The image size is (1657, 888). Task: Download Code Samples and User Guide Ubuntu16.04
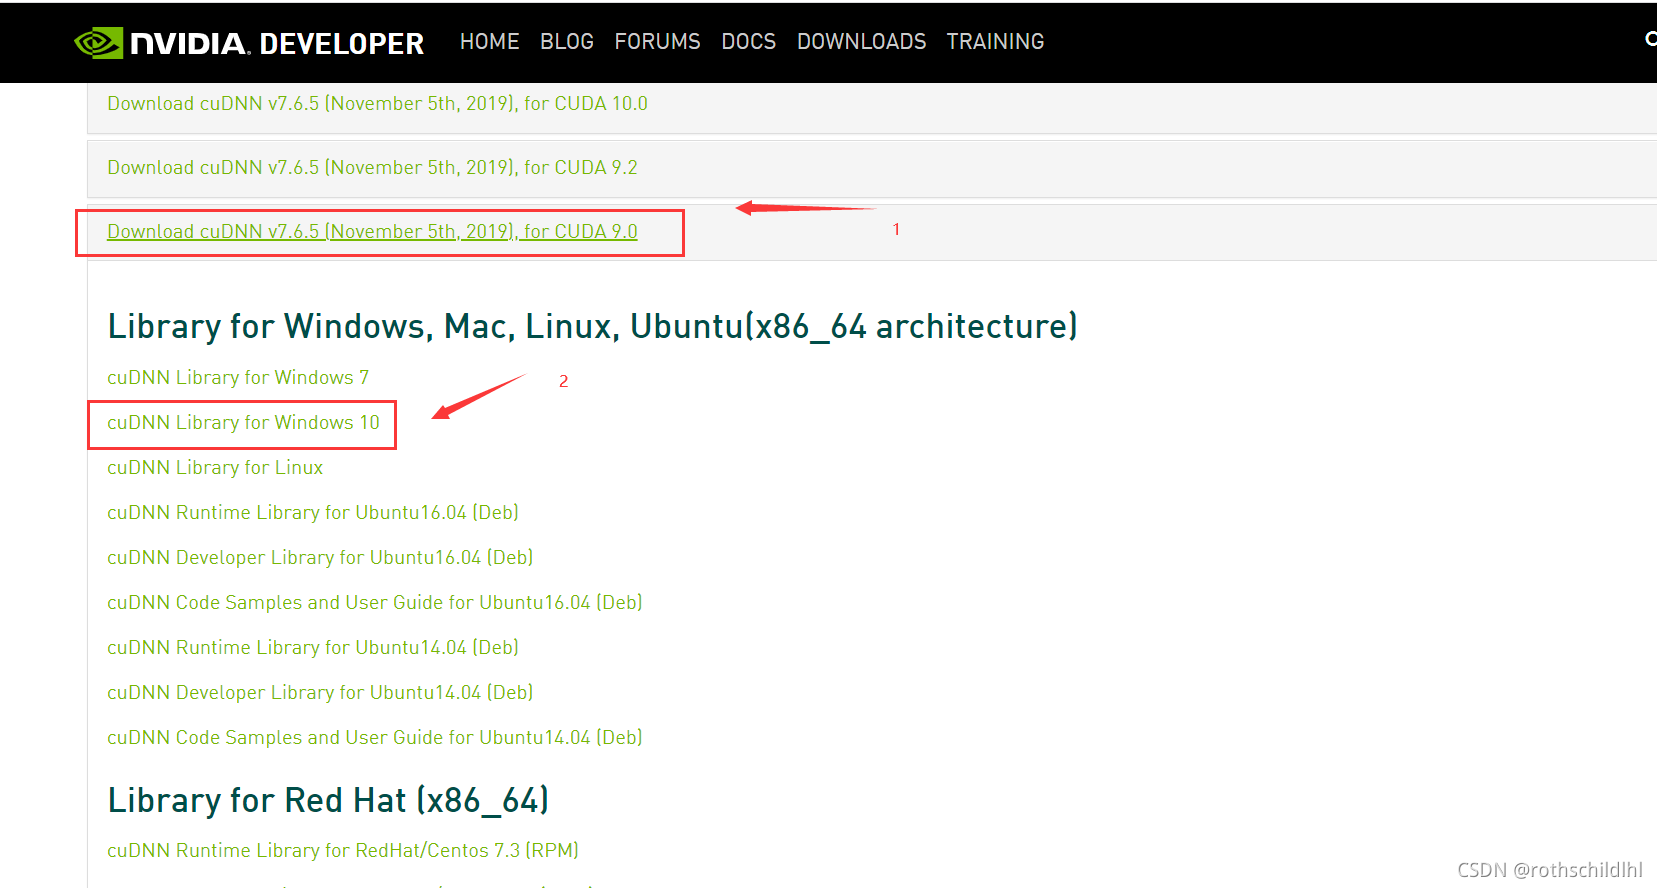pos(375,603)
